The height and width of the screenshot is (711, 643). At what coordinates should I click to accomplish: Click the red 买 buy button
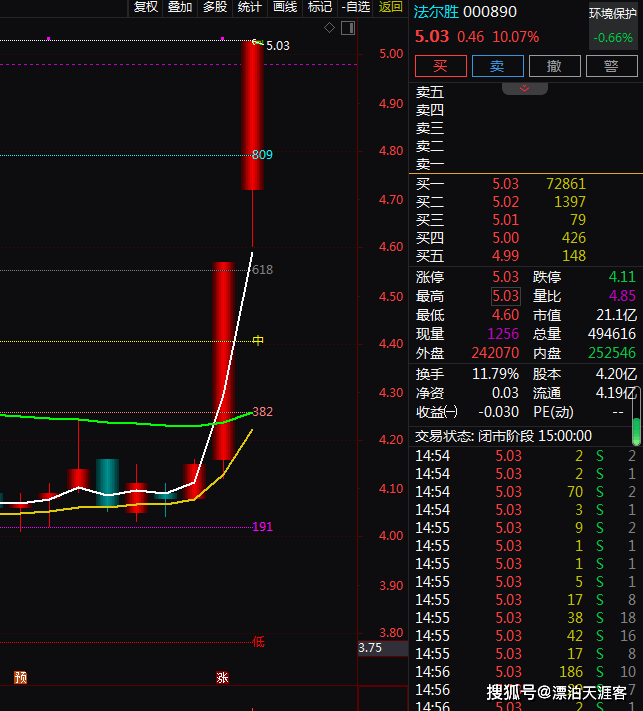pos(440,66)
